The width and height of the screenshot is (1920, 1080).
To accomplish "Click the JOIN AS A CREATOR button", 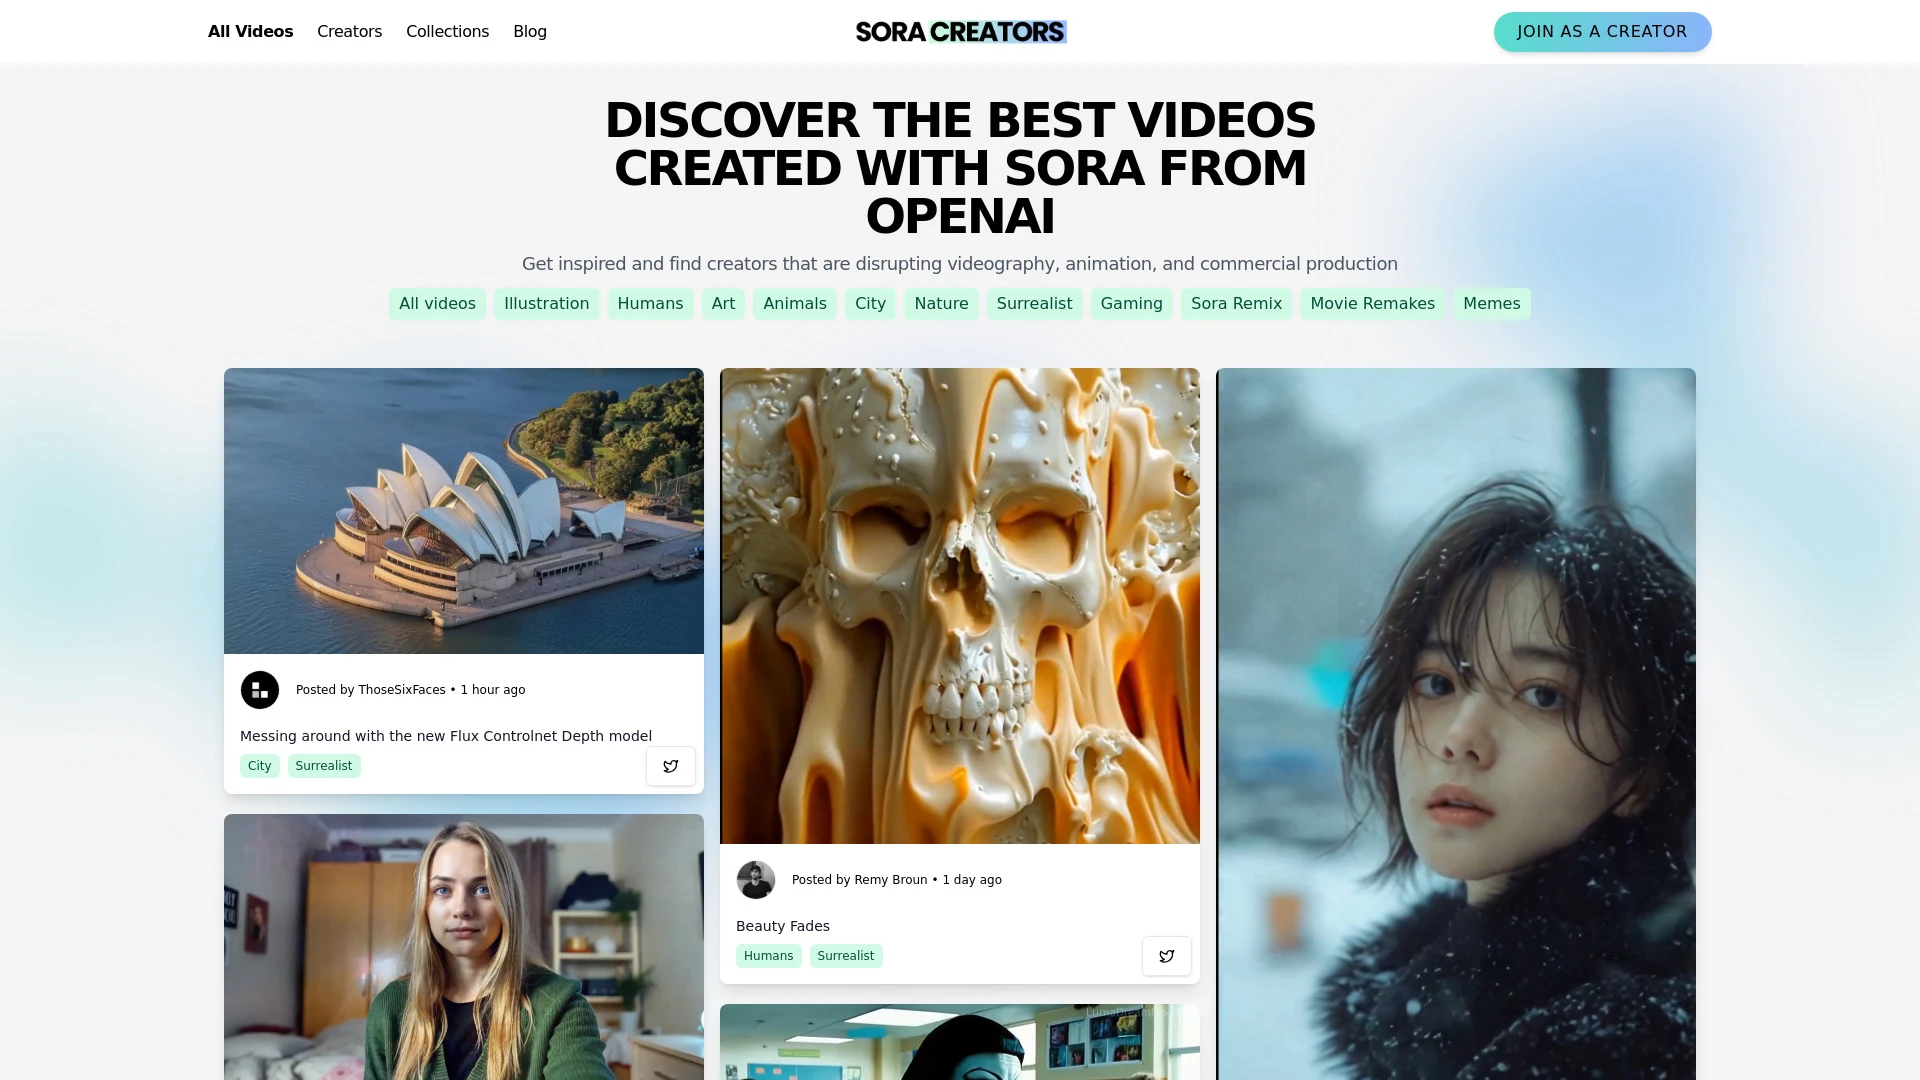I will click(x=1602, y=32).
